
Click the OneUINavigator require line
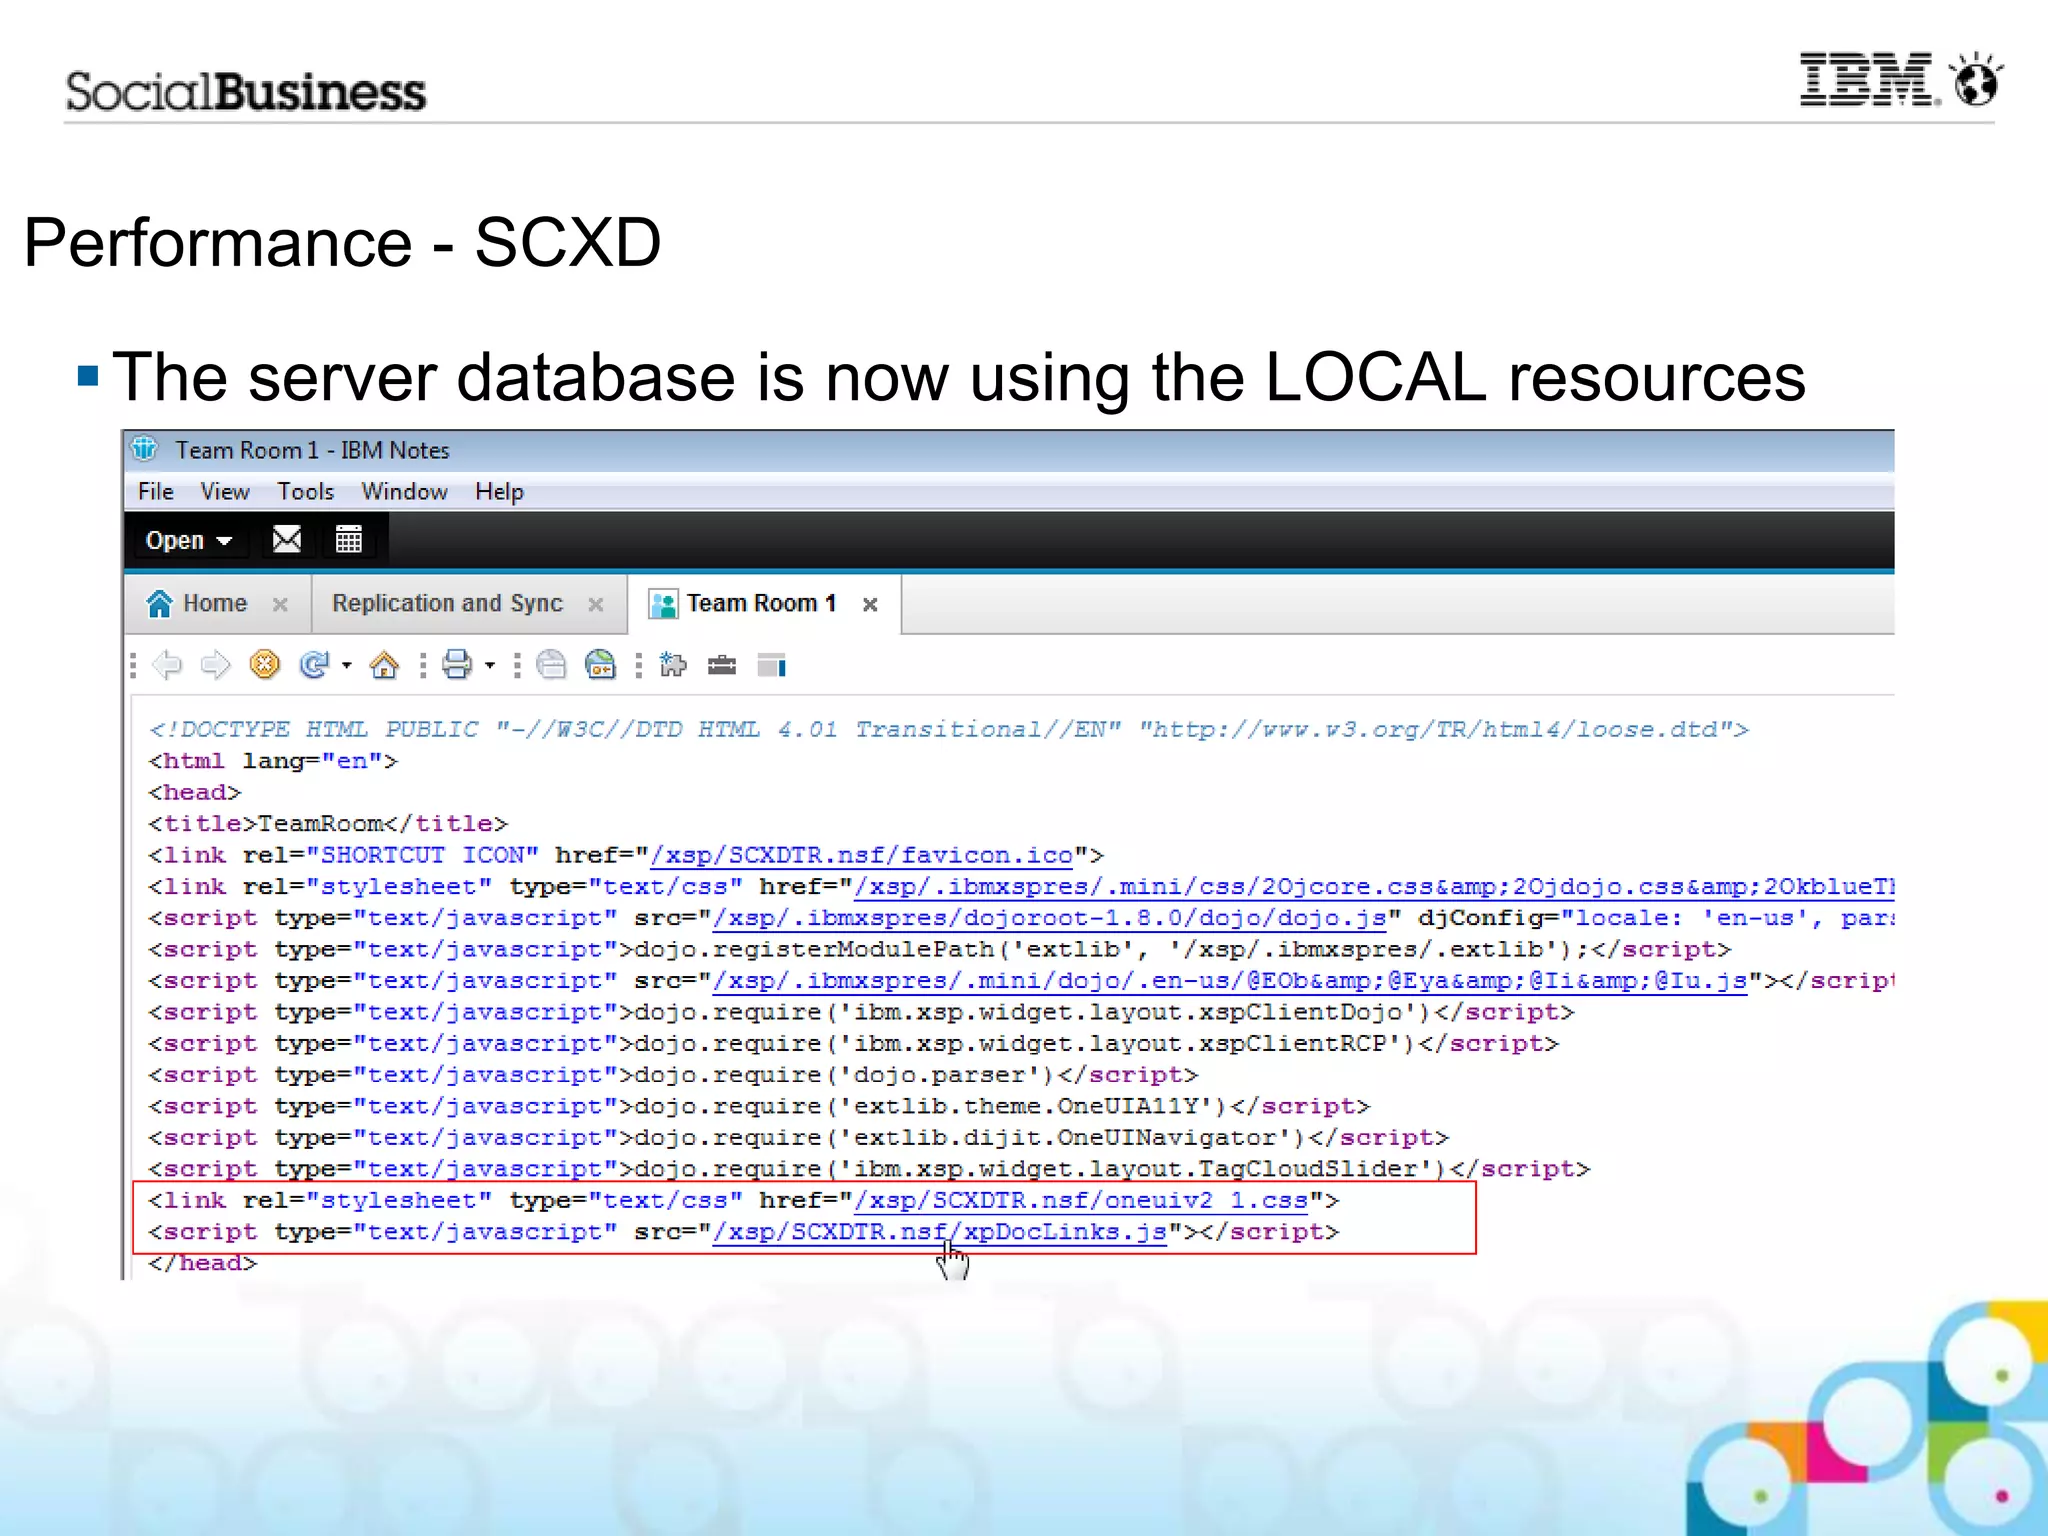pyautogui.click(x=798, y=1138)
